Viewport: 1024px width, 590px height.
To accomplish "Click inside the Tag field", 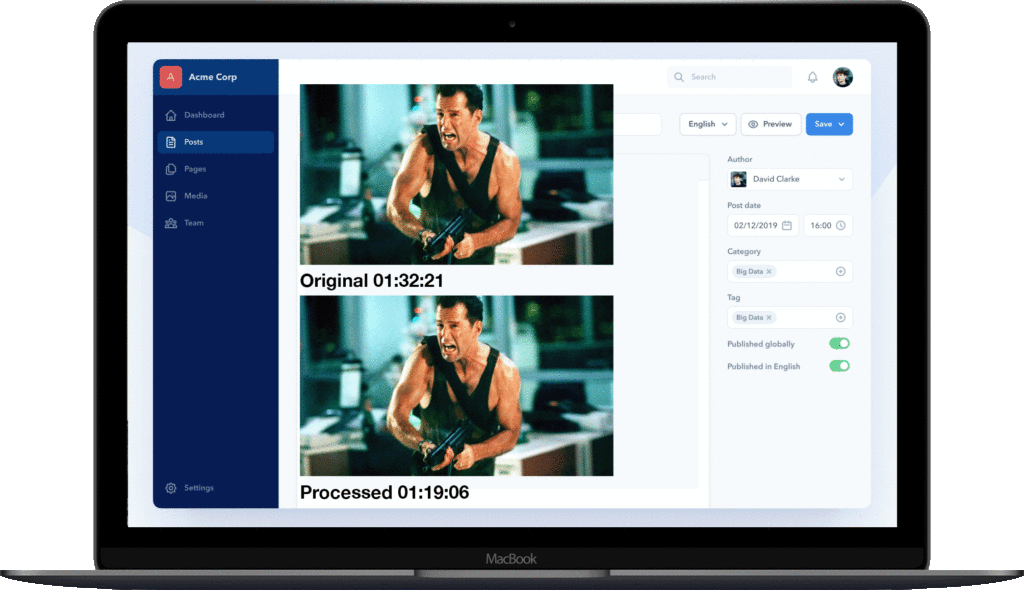I will pyautogui.click(x=790, y=318).
